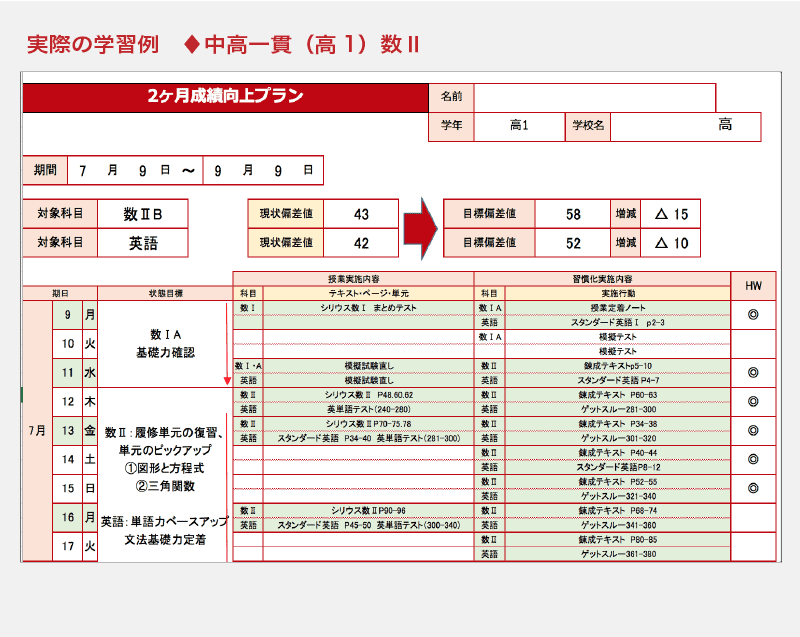This screenshot has width=800, height=637.
Task: Select date cell 10 for 火
Action: click(x=68, y=344)
